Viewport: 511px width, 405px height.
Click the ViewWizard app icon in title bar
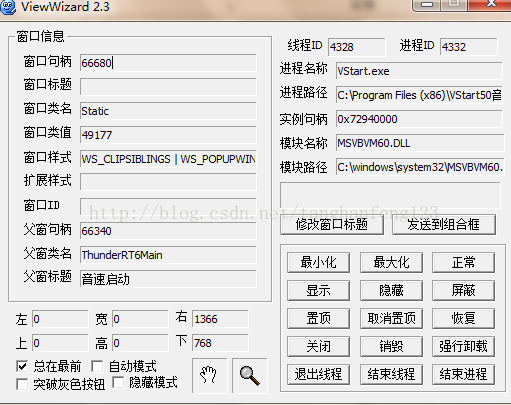point(8,7)
